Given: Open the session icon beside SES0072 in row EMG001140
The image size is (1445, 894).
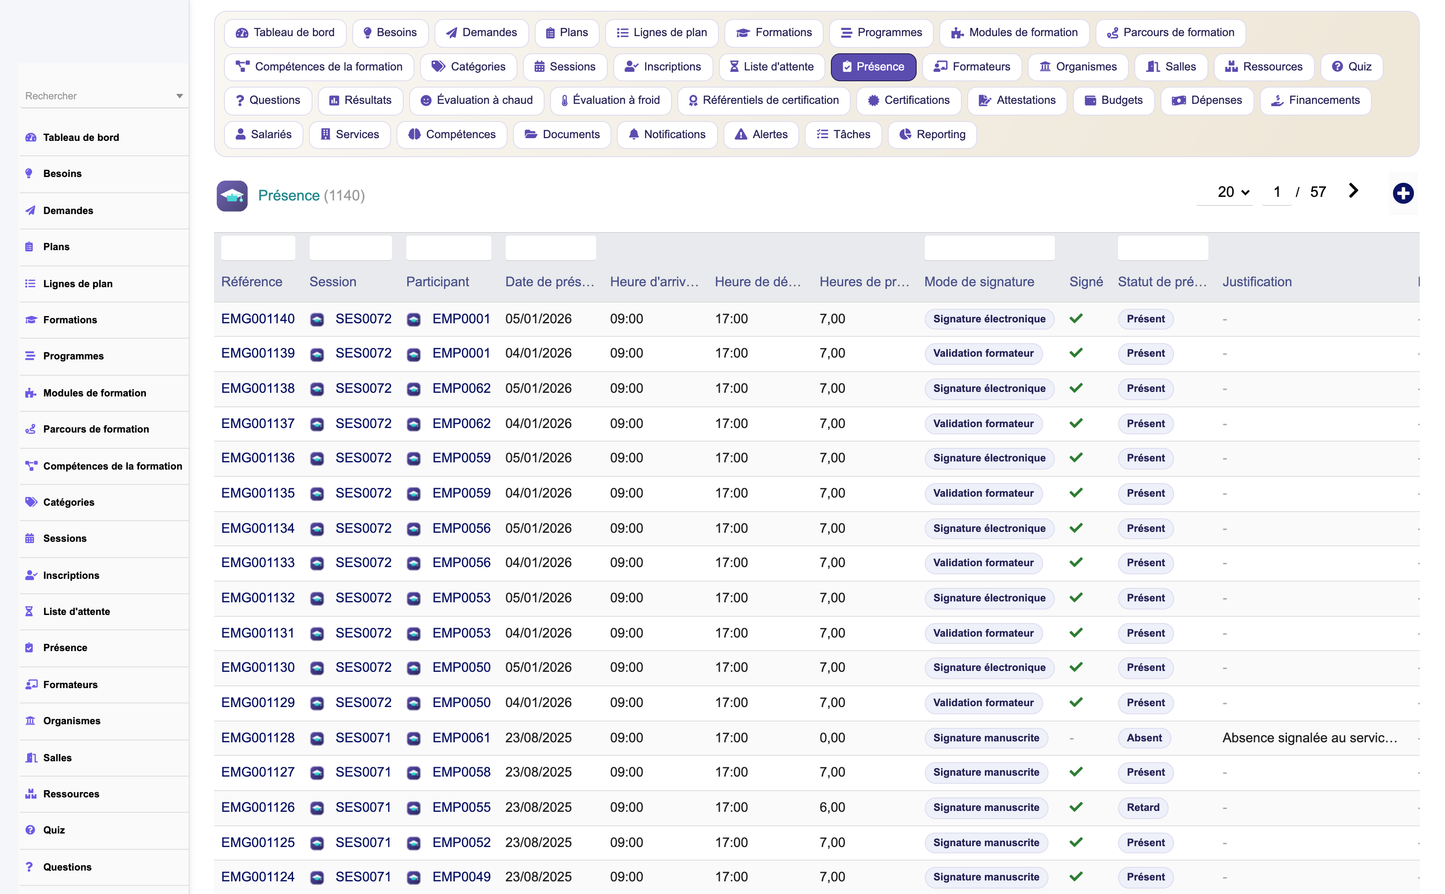Looking at the screenshot, I should pyautogui.click(x=317, y=319).
